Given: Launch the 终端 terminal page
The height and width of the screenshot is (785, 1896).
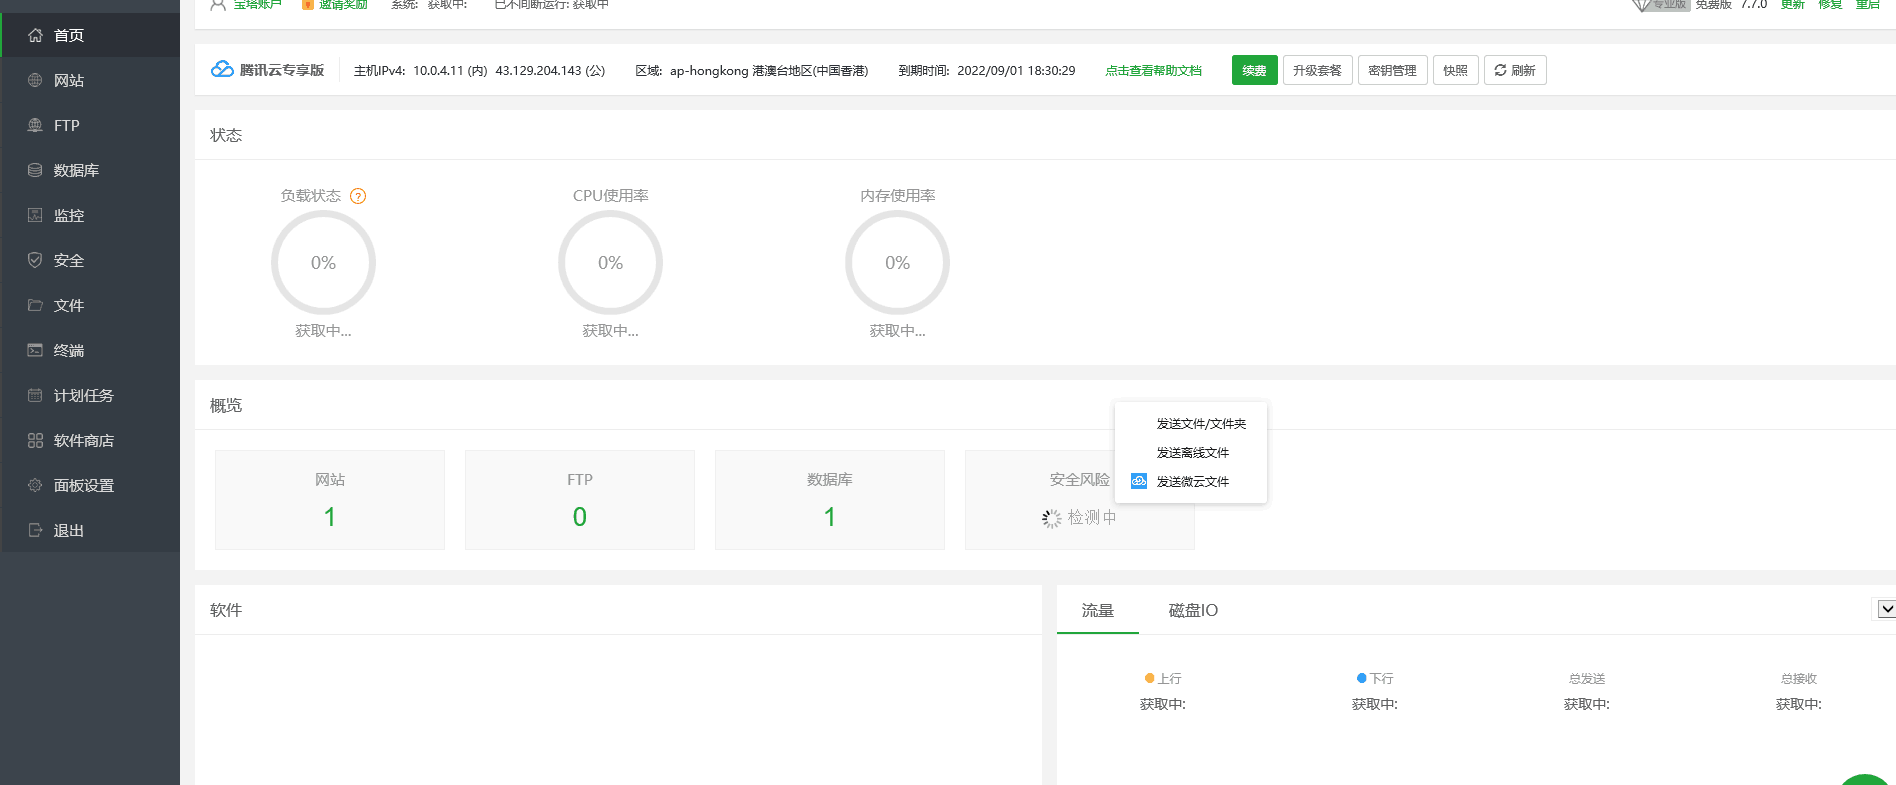Looking at the screenshot, I should (x=90, y=350).
